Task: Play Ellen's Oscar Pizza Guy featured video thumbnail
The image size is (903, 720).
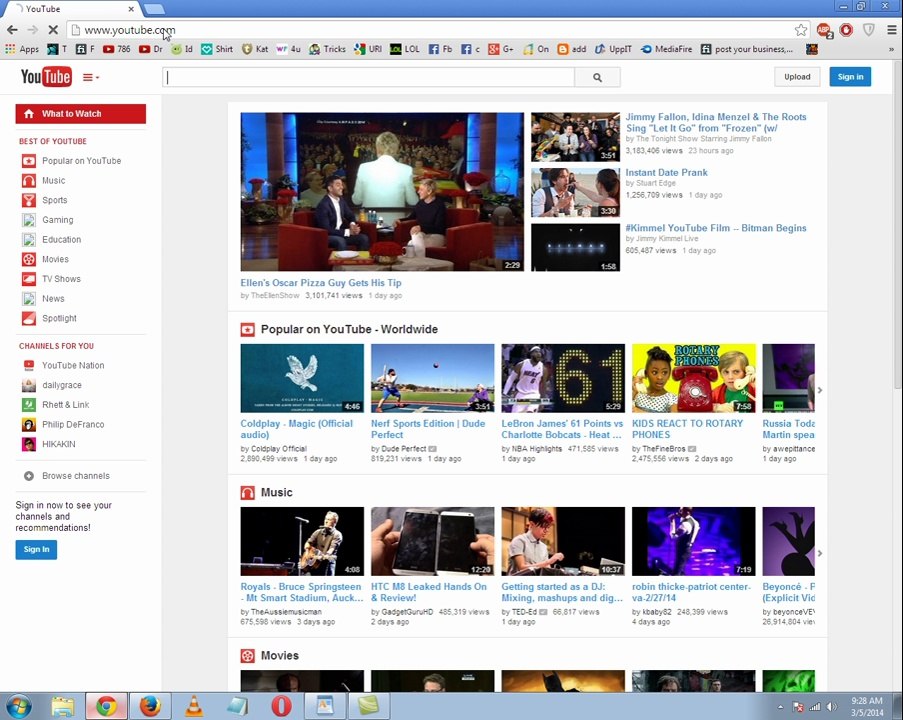Action: click(x=382, y=192)
